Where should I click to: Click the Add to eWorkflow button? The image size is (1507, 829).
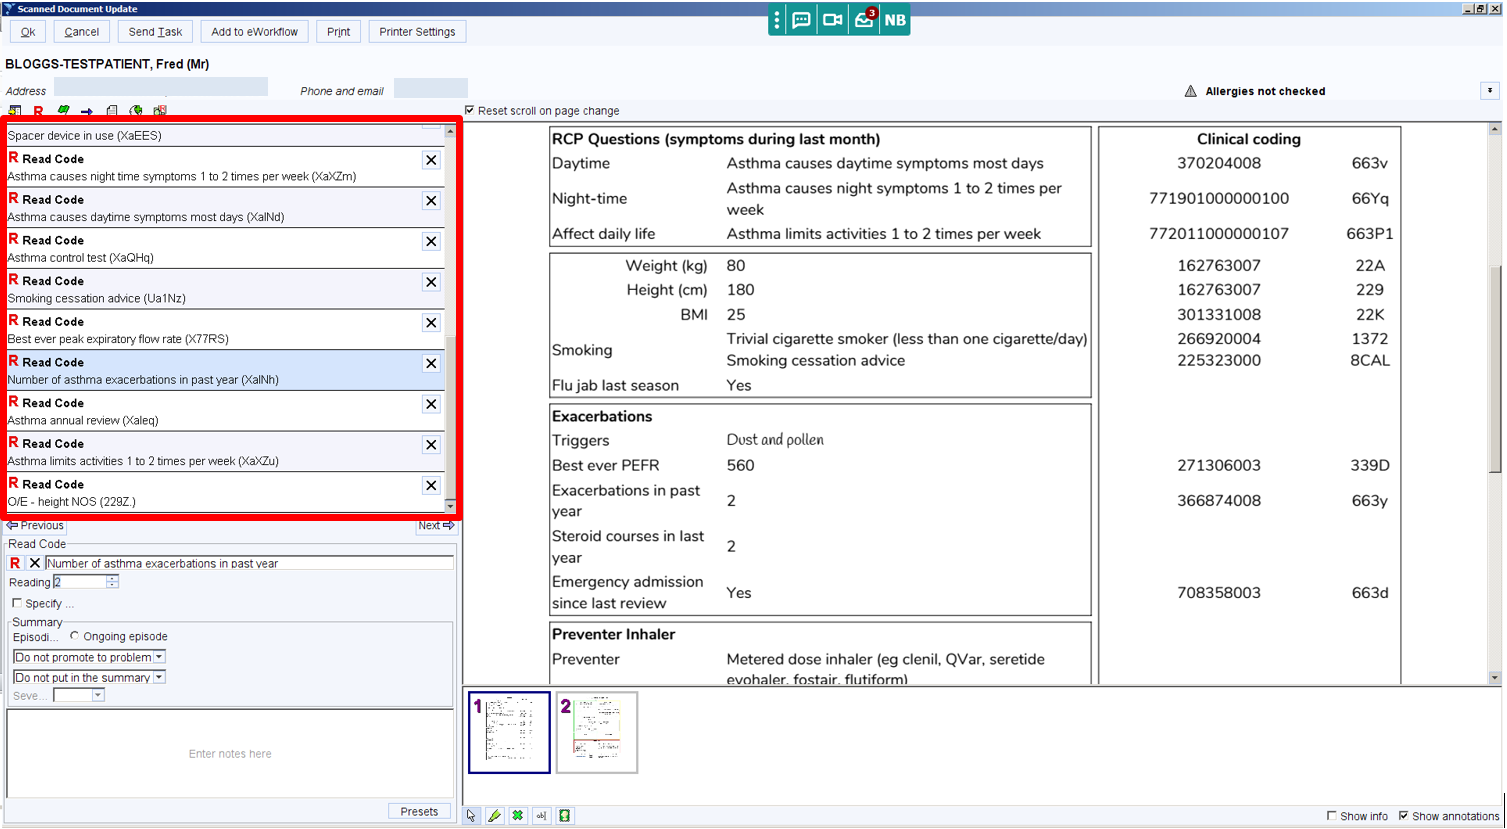coord(254,32)
